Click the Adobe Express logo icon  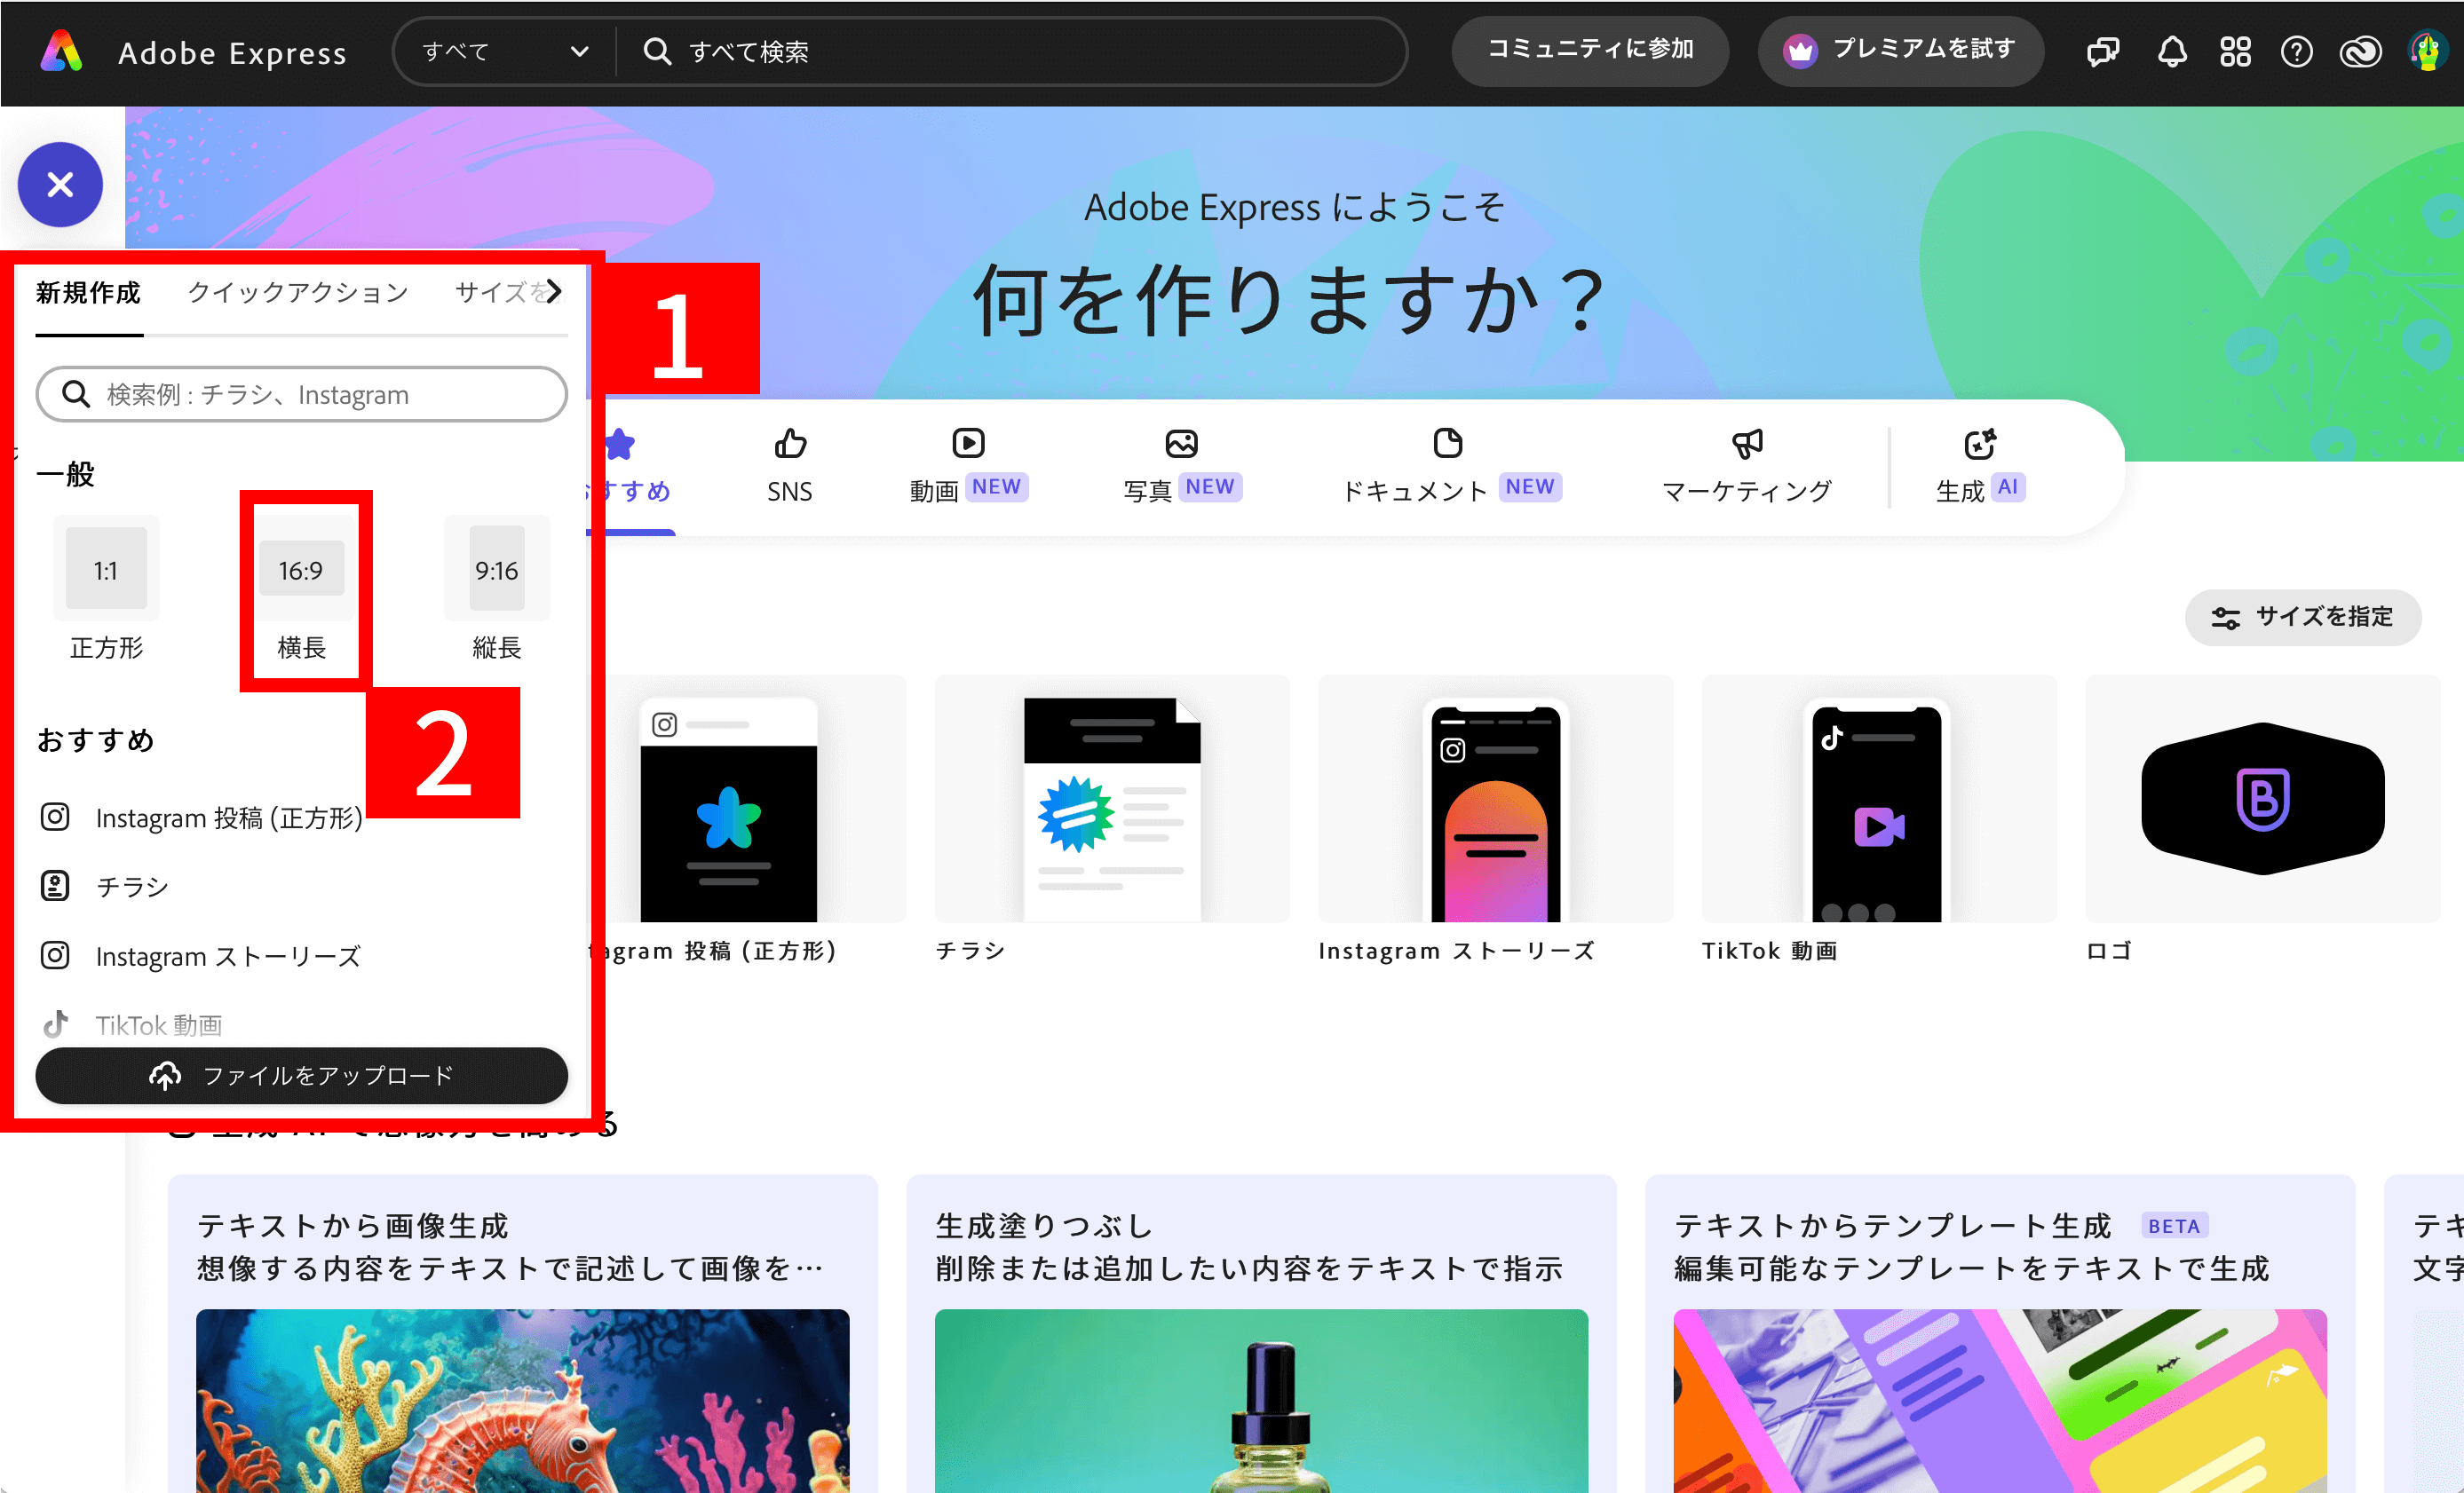[x=62, y=51]
